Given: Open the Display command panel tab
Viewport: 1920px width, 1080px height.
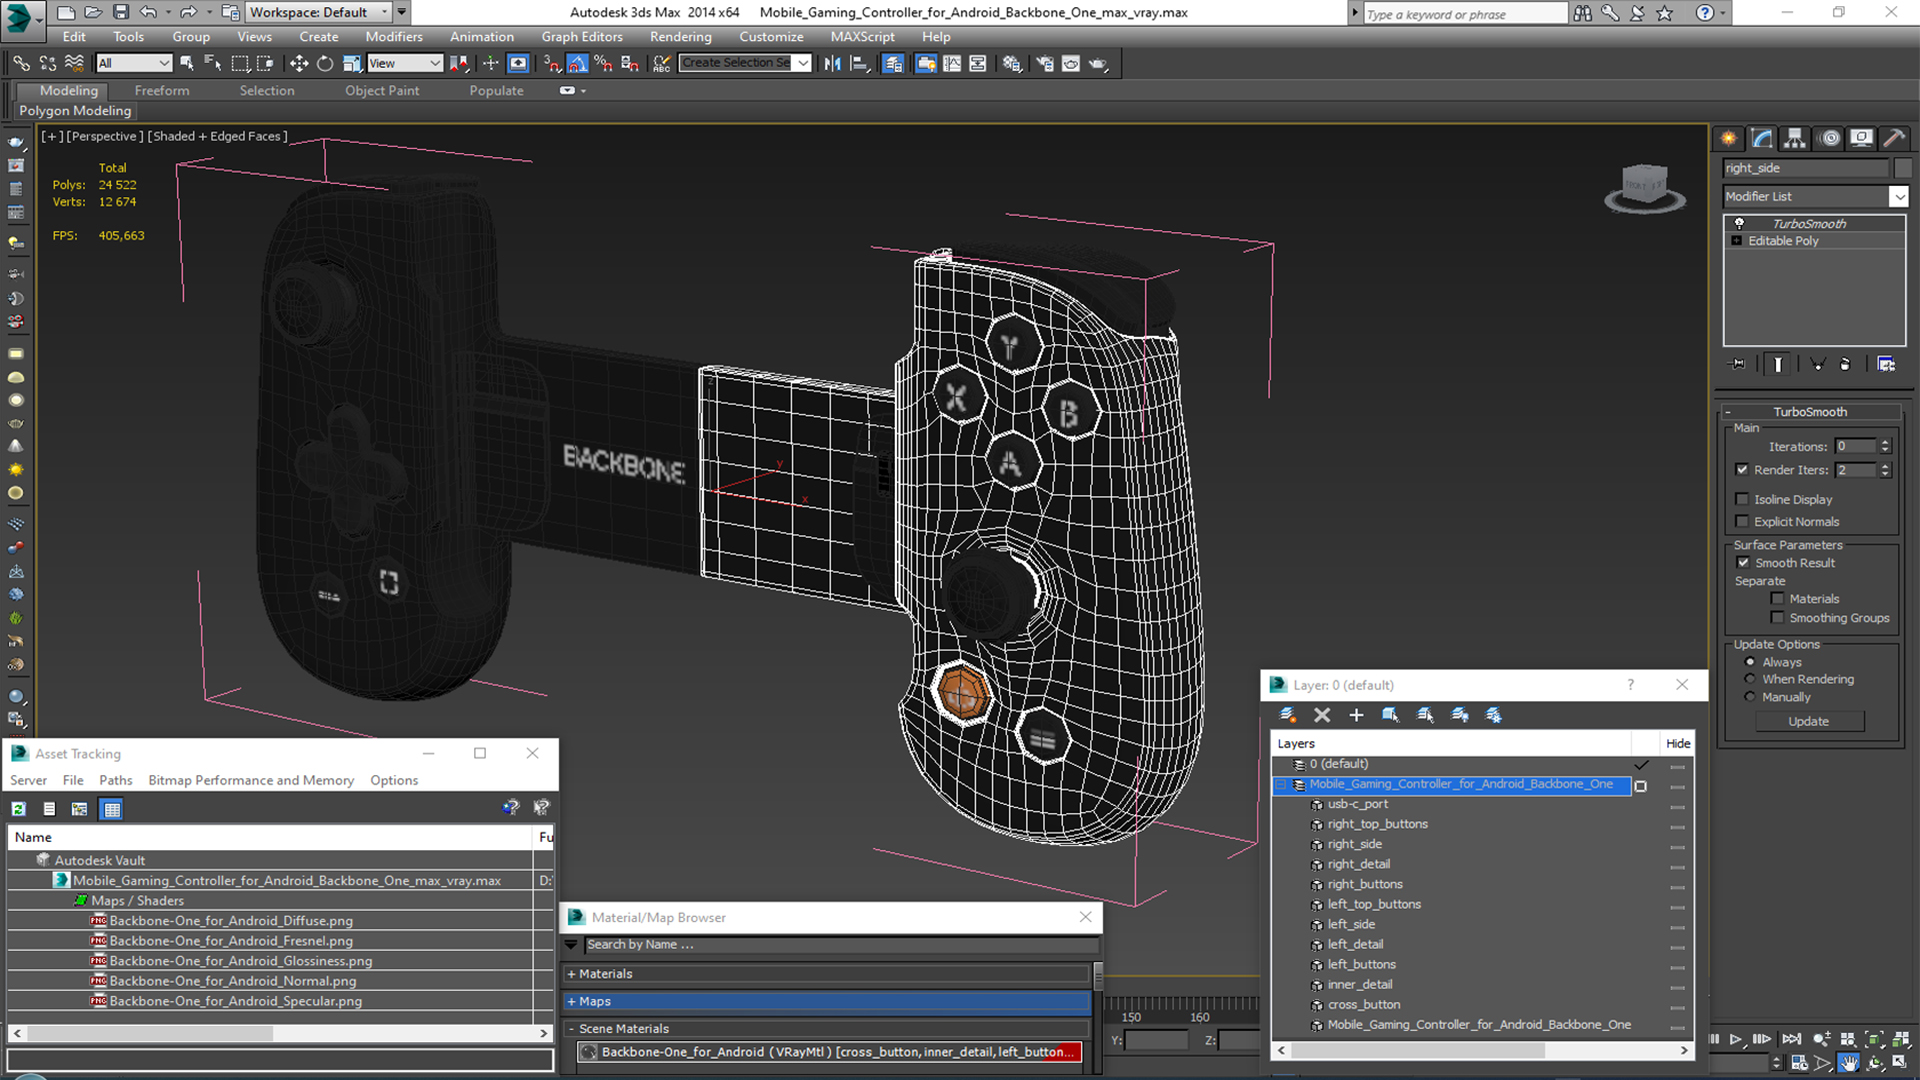Looking at the screenshot, I should pos(1861,138).
